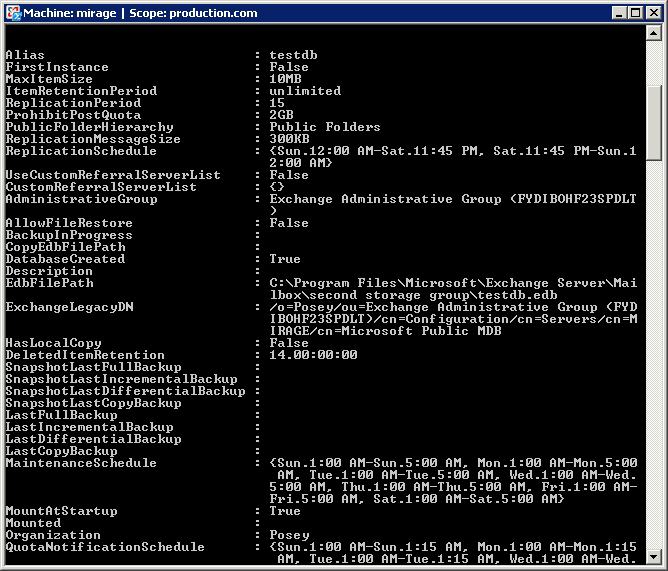
Task: Click the testdb alias value
Action: coord(292,55)
